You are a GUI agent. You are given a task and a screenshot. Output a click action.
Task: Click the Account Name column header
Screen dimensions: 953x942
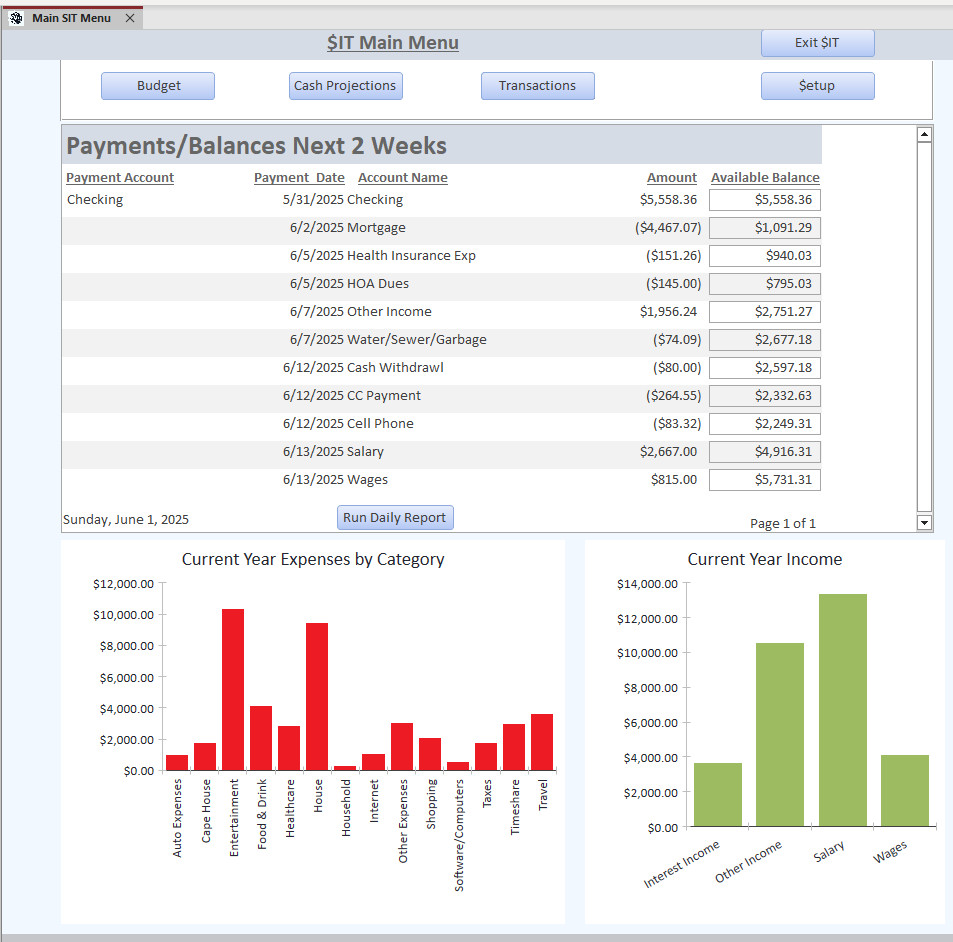point(402,177)
